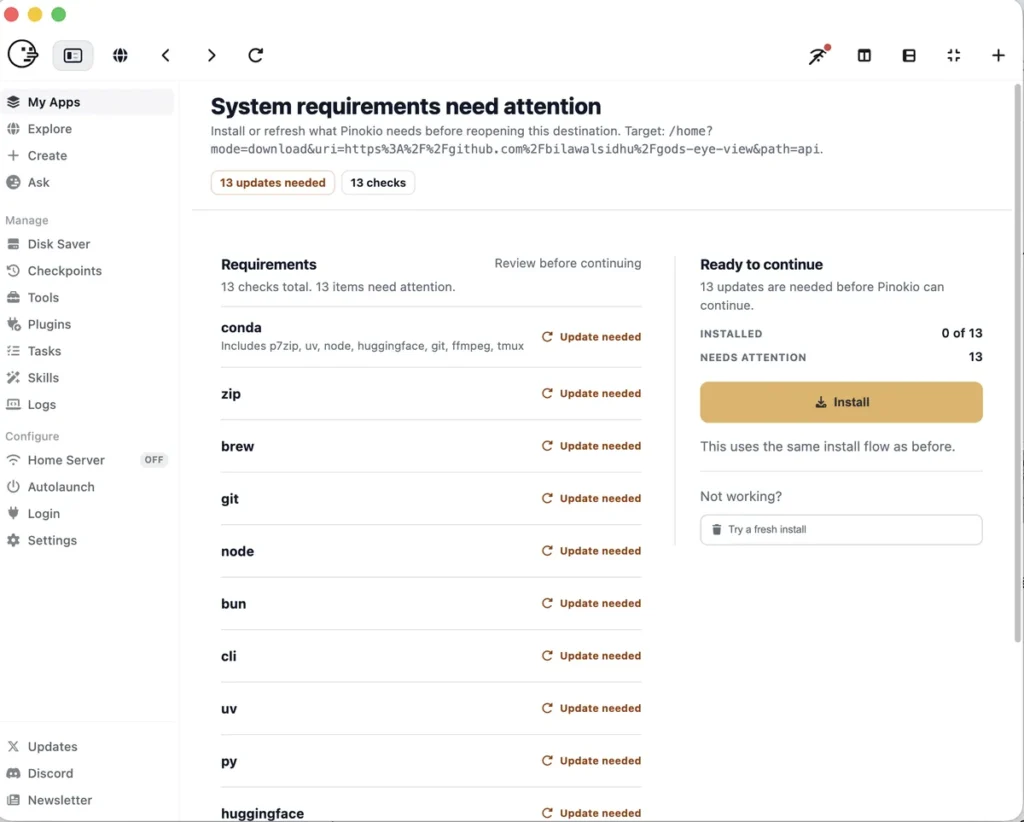The width and height of the screenshot is (1024, 822).
Task: Click Update needed for brew
Action: coord(591,446)
